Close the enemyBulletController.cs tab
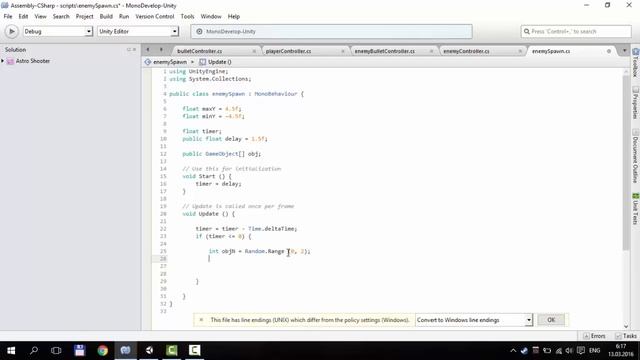Screen dimensions: 640x360 431,51
